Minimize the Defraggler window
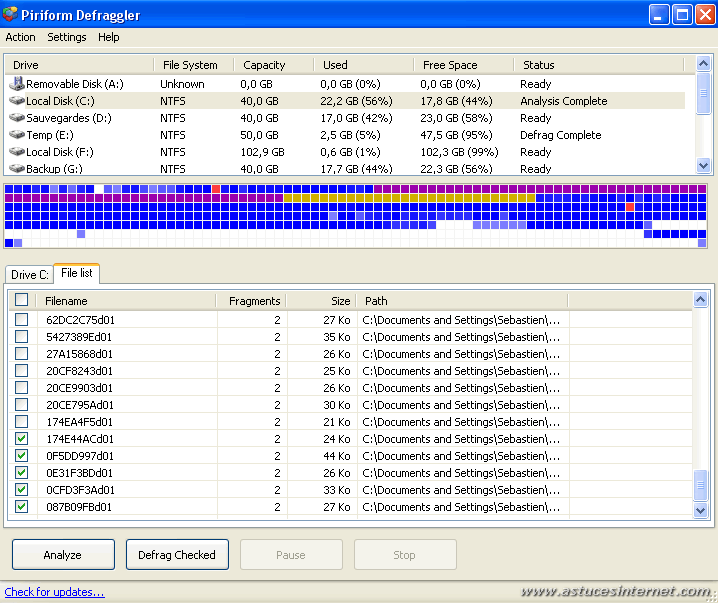The width and height of the screenshot is (718, 603). (x=659, y=14)
